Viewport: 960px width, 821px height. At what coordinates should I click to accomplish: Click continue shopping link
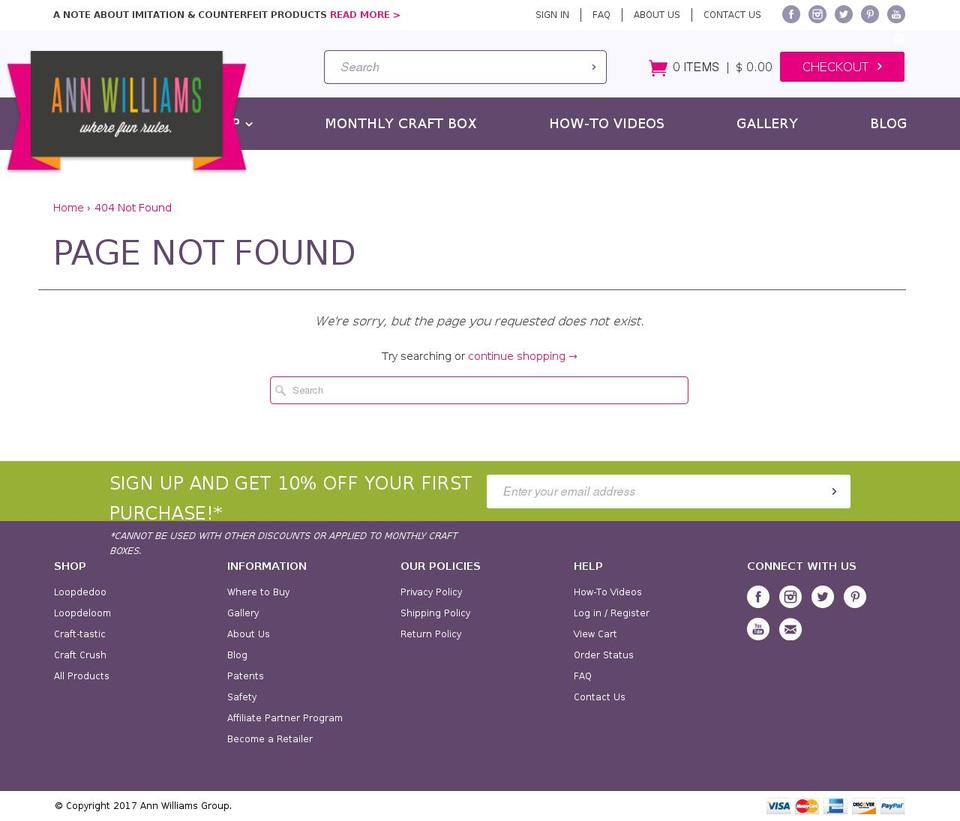523,356
